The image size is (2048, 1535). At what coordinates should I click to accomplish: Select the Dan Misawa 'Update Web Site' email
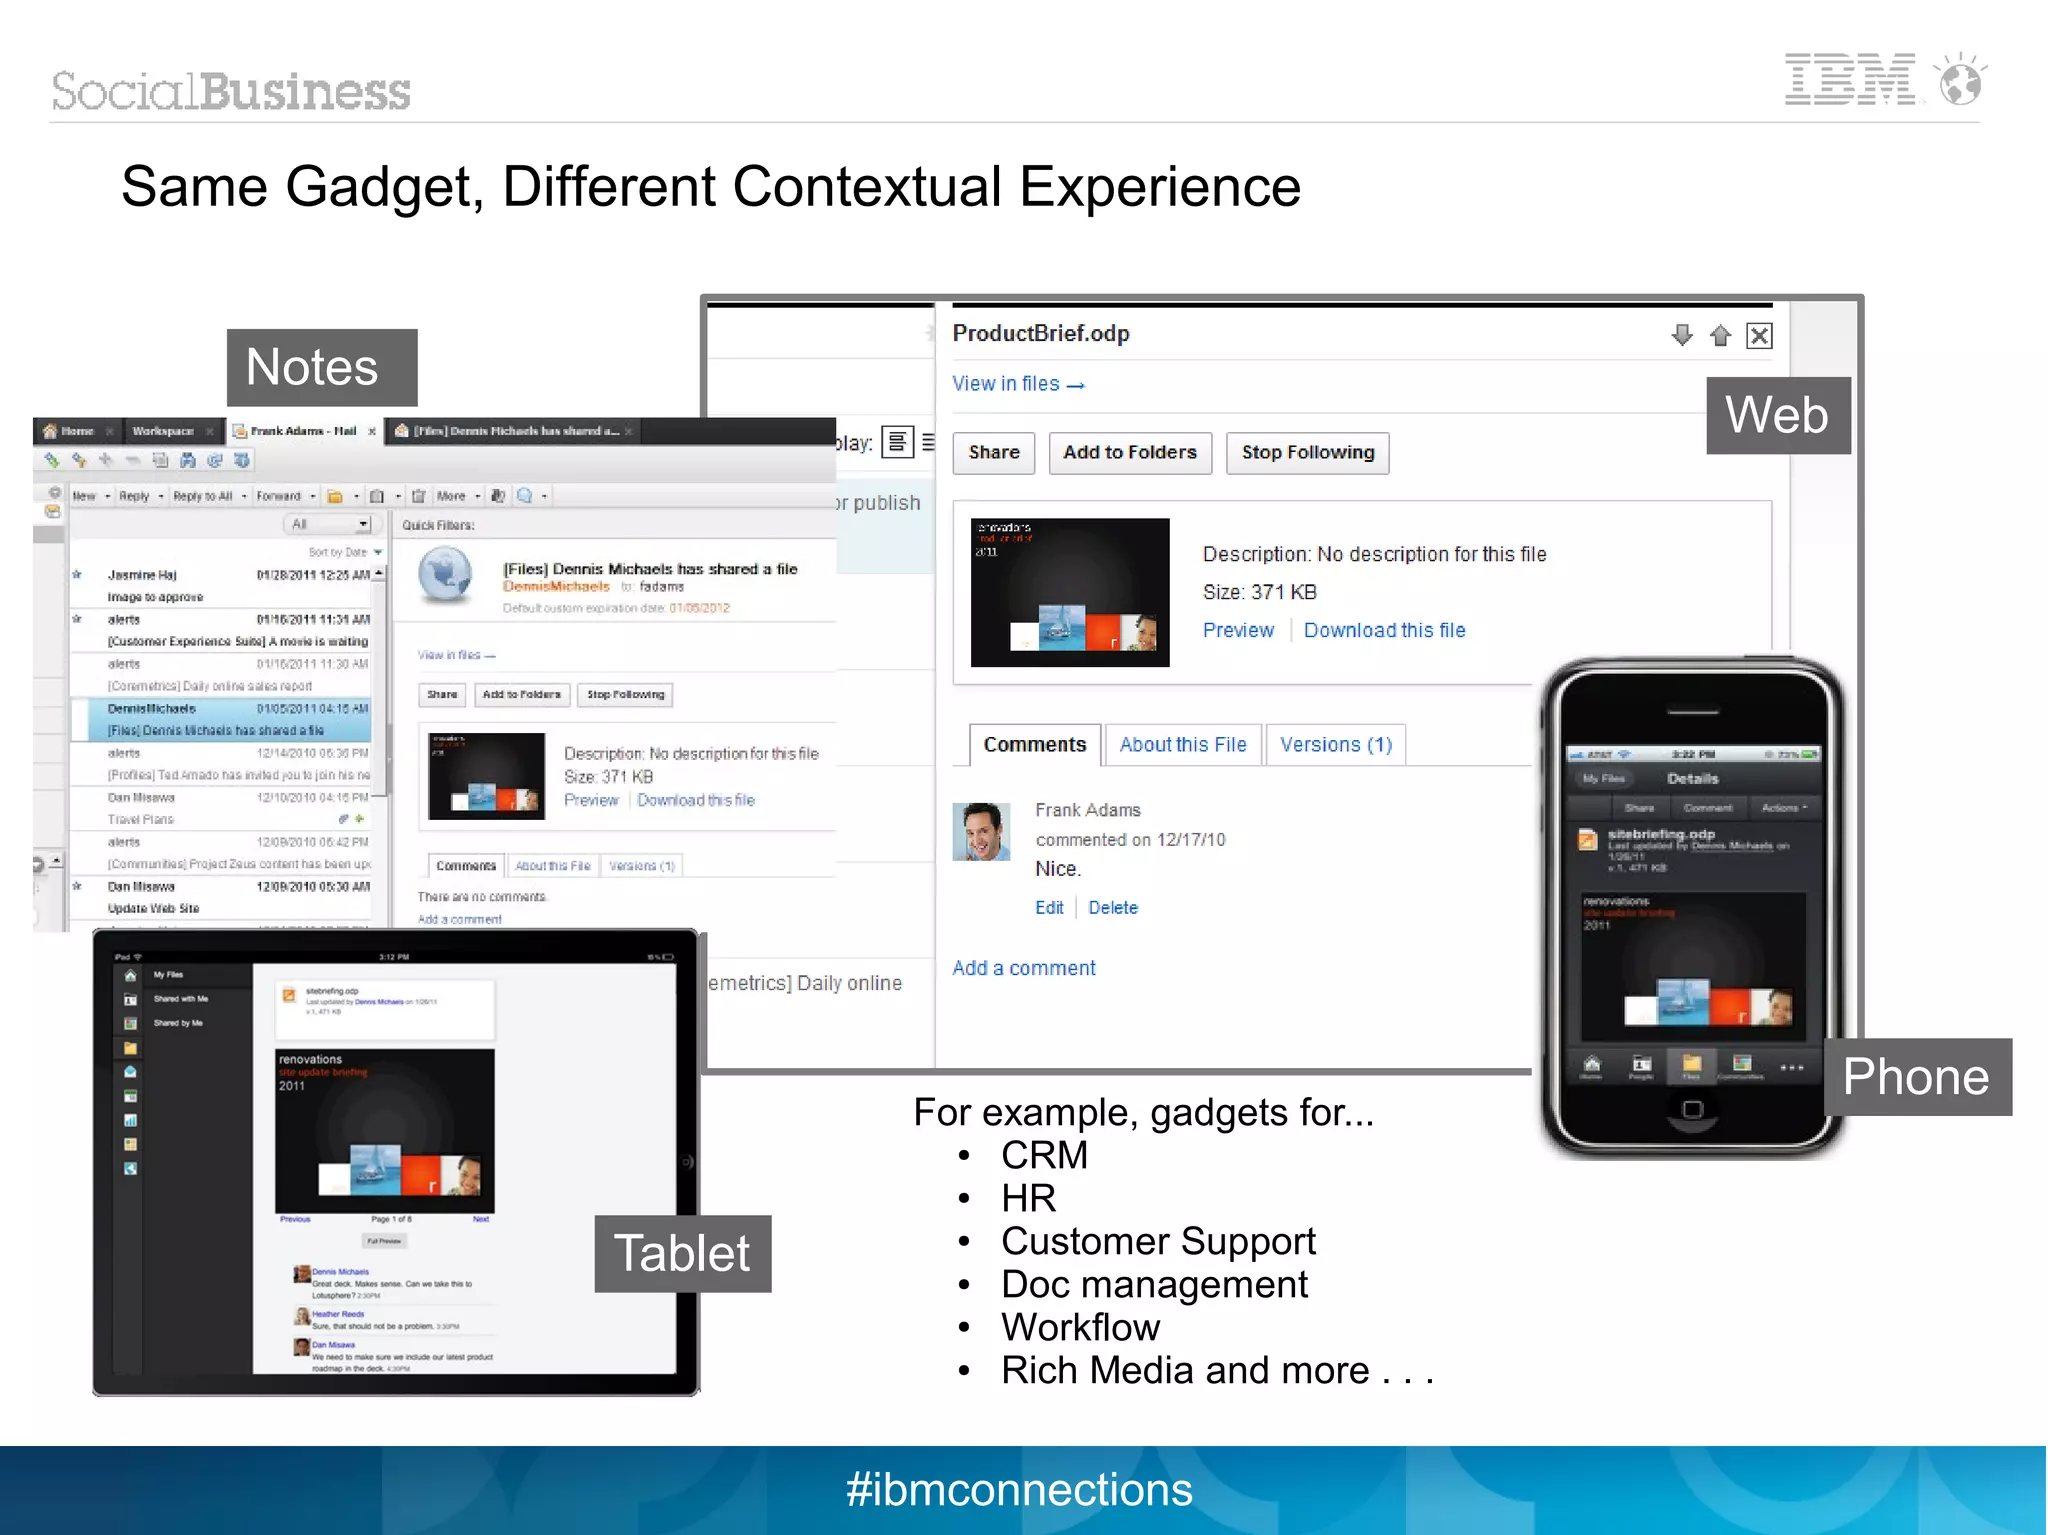tap(220, 897)
